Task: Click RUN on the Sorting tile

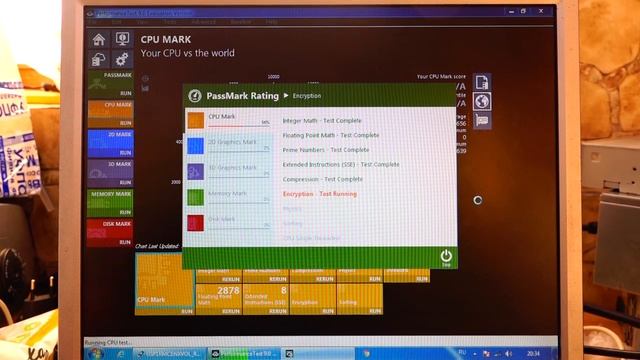Action: 375,311
